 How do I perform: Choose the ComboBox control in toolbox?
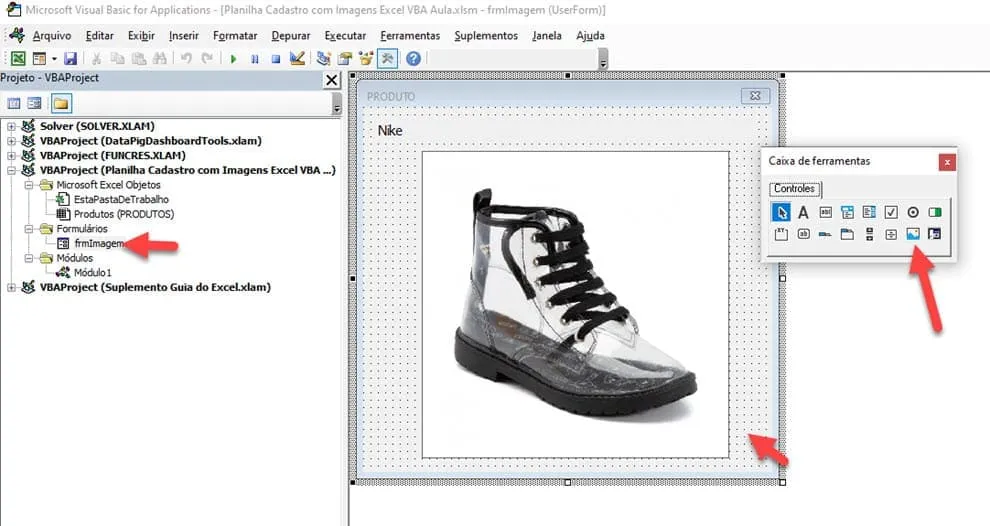click(x=847, y=212)
